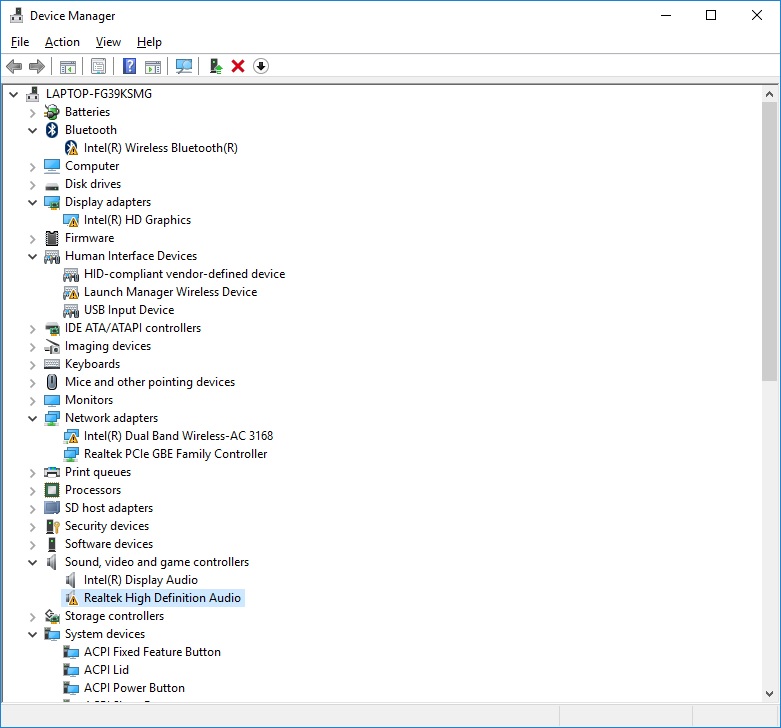
Task: Select ACPI Fixed Feature Button entry
Action: tap(152, 652)
